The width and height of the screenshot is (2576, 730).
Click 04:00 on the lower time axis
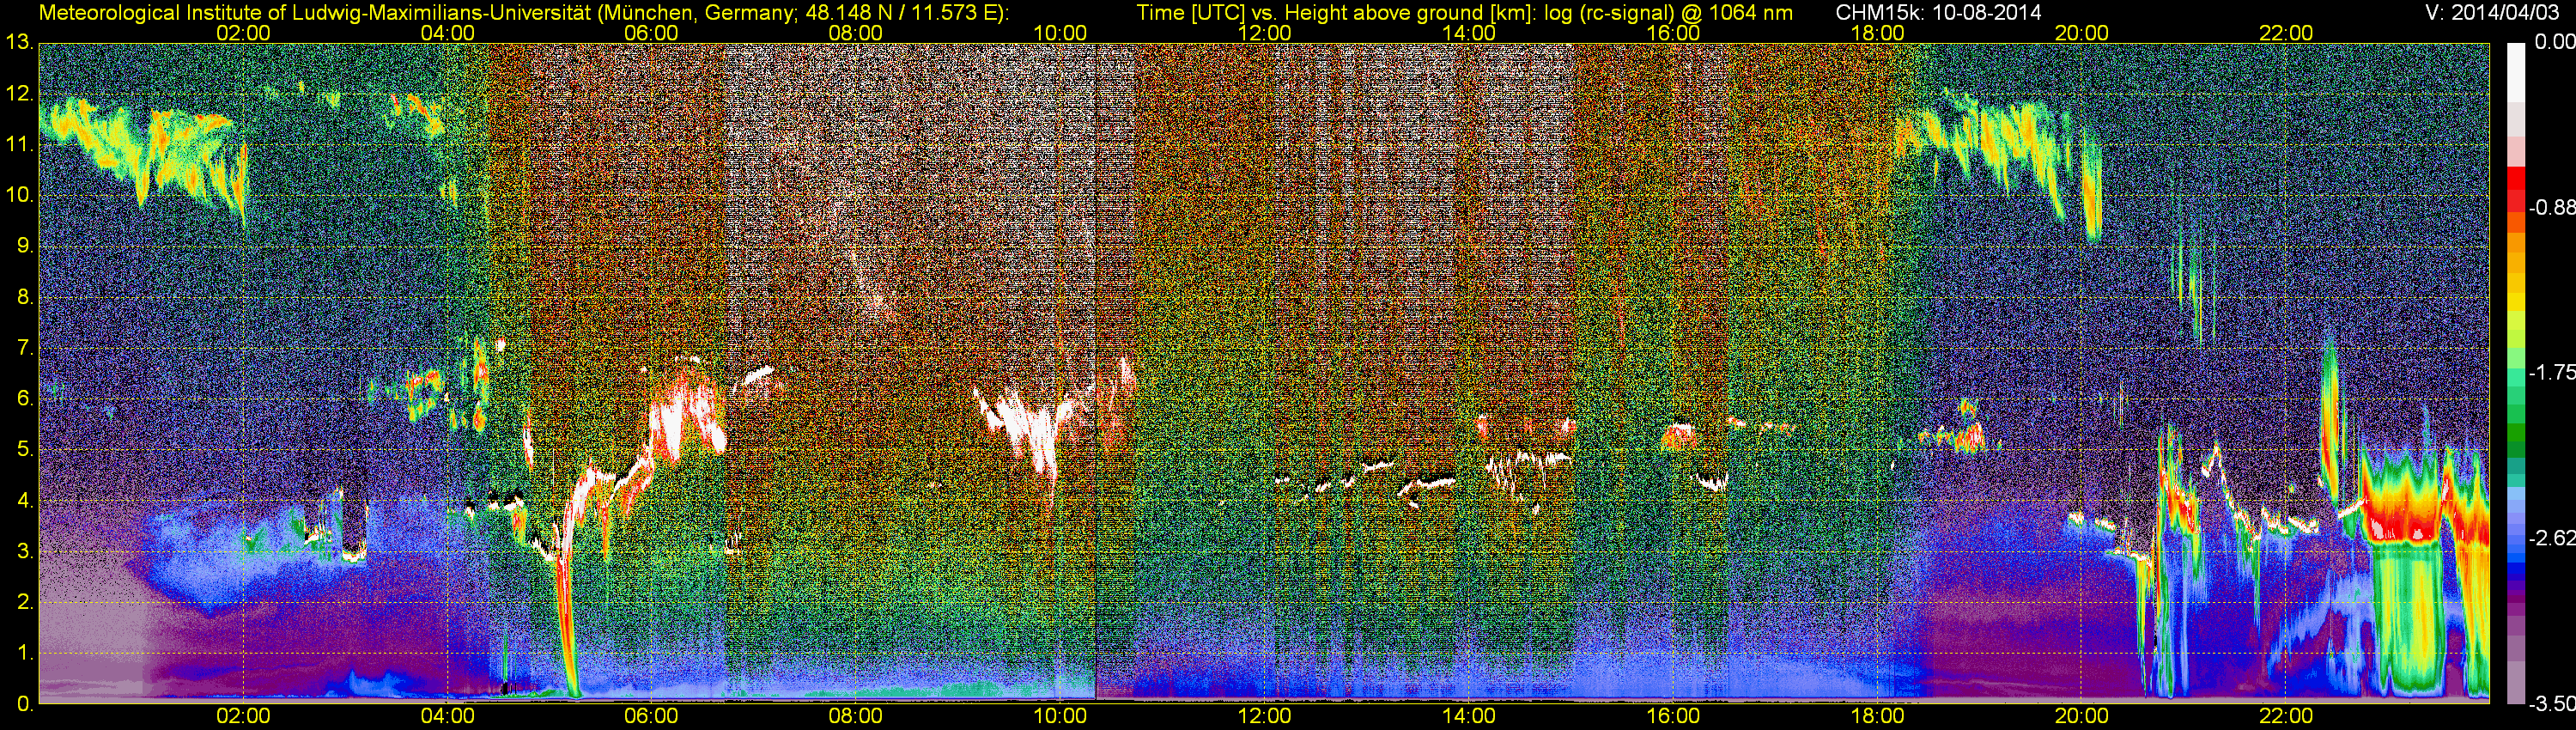click(447, 716)
